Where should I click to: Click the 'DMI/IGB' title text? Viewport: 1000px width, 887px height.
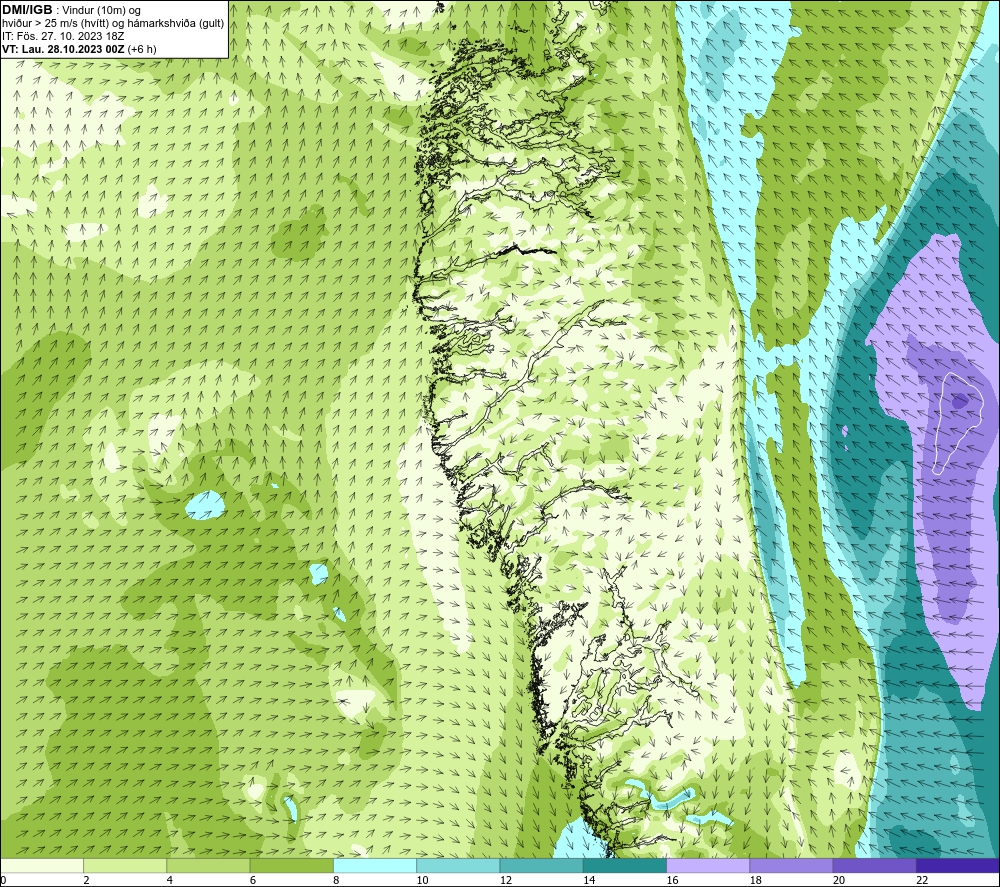coord(27,10)
